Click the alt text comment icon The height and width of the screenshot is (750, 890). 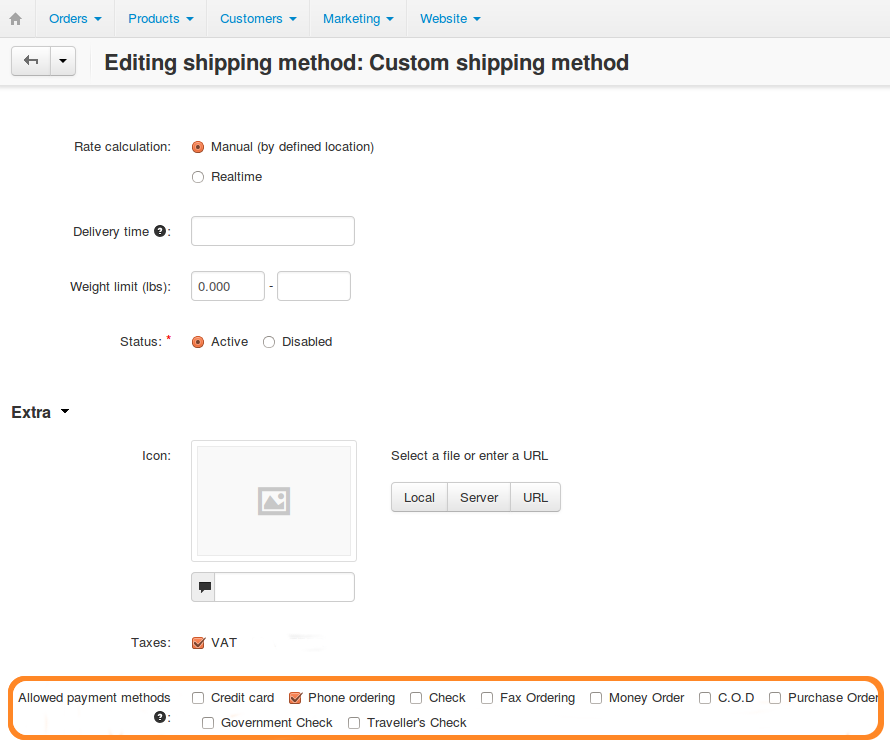click(204, 587)
